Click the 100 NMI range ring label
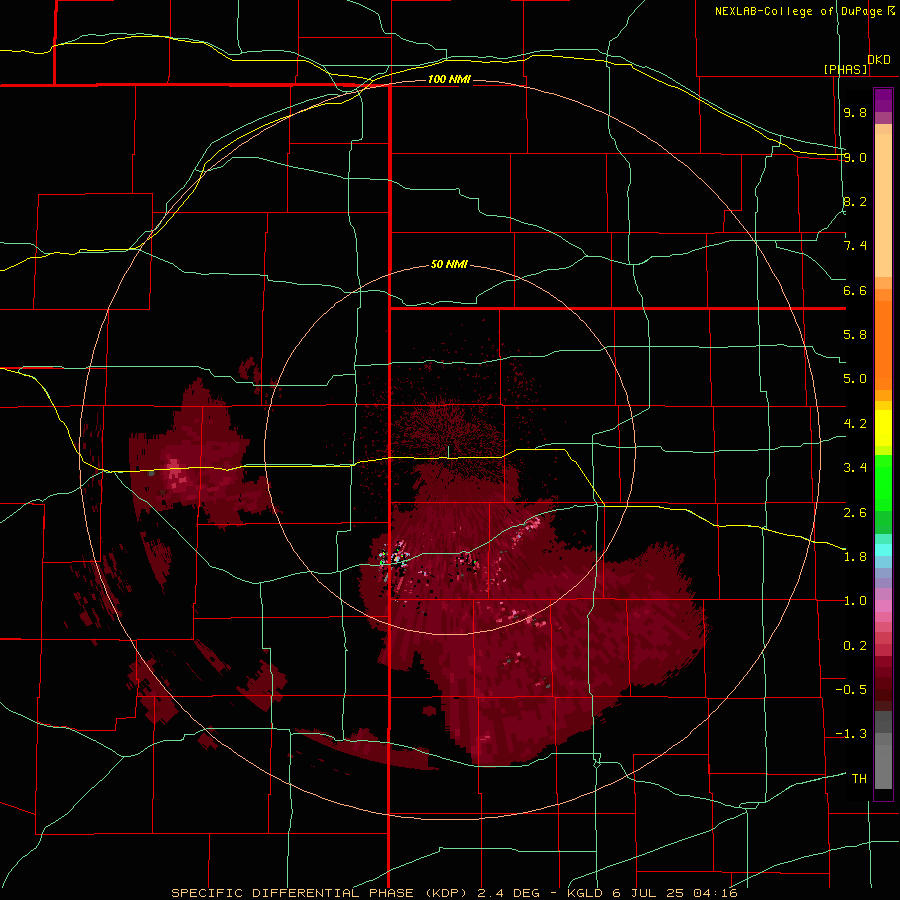 (449, 79)
